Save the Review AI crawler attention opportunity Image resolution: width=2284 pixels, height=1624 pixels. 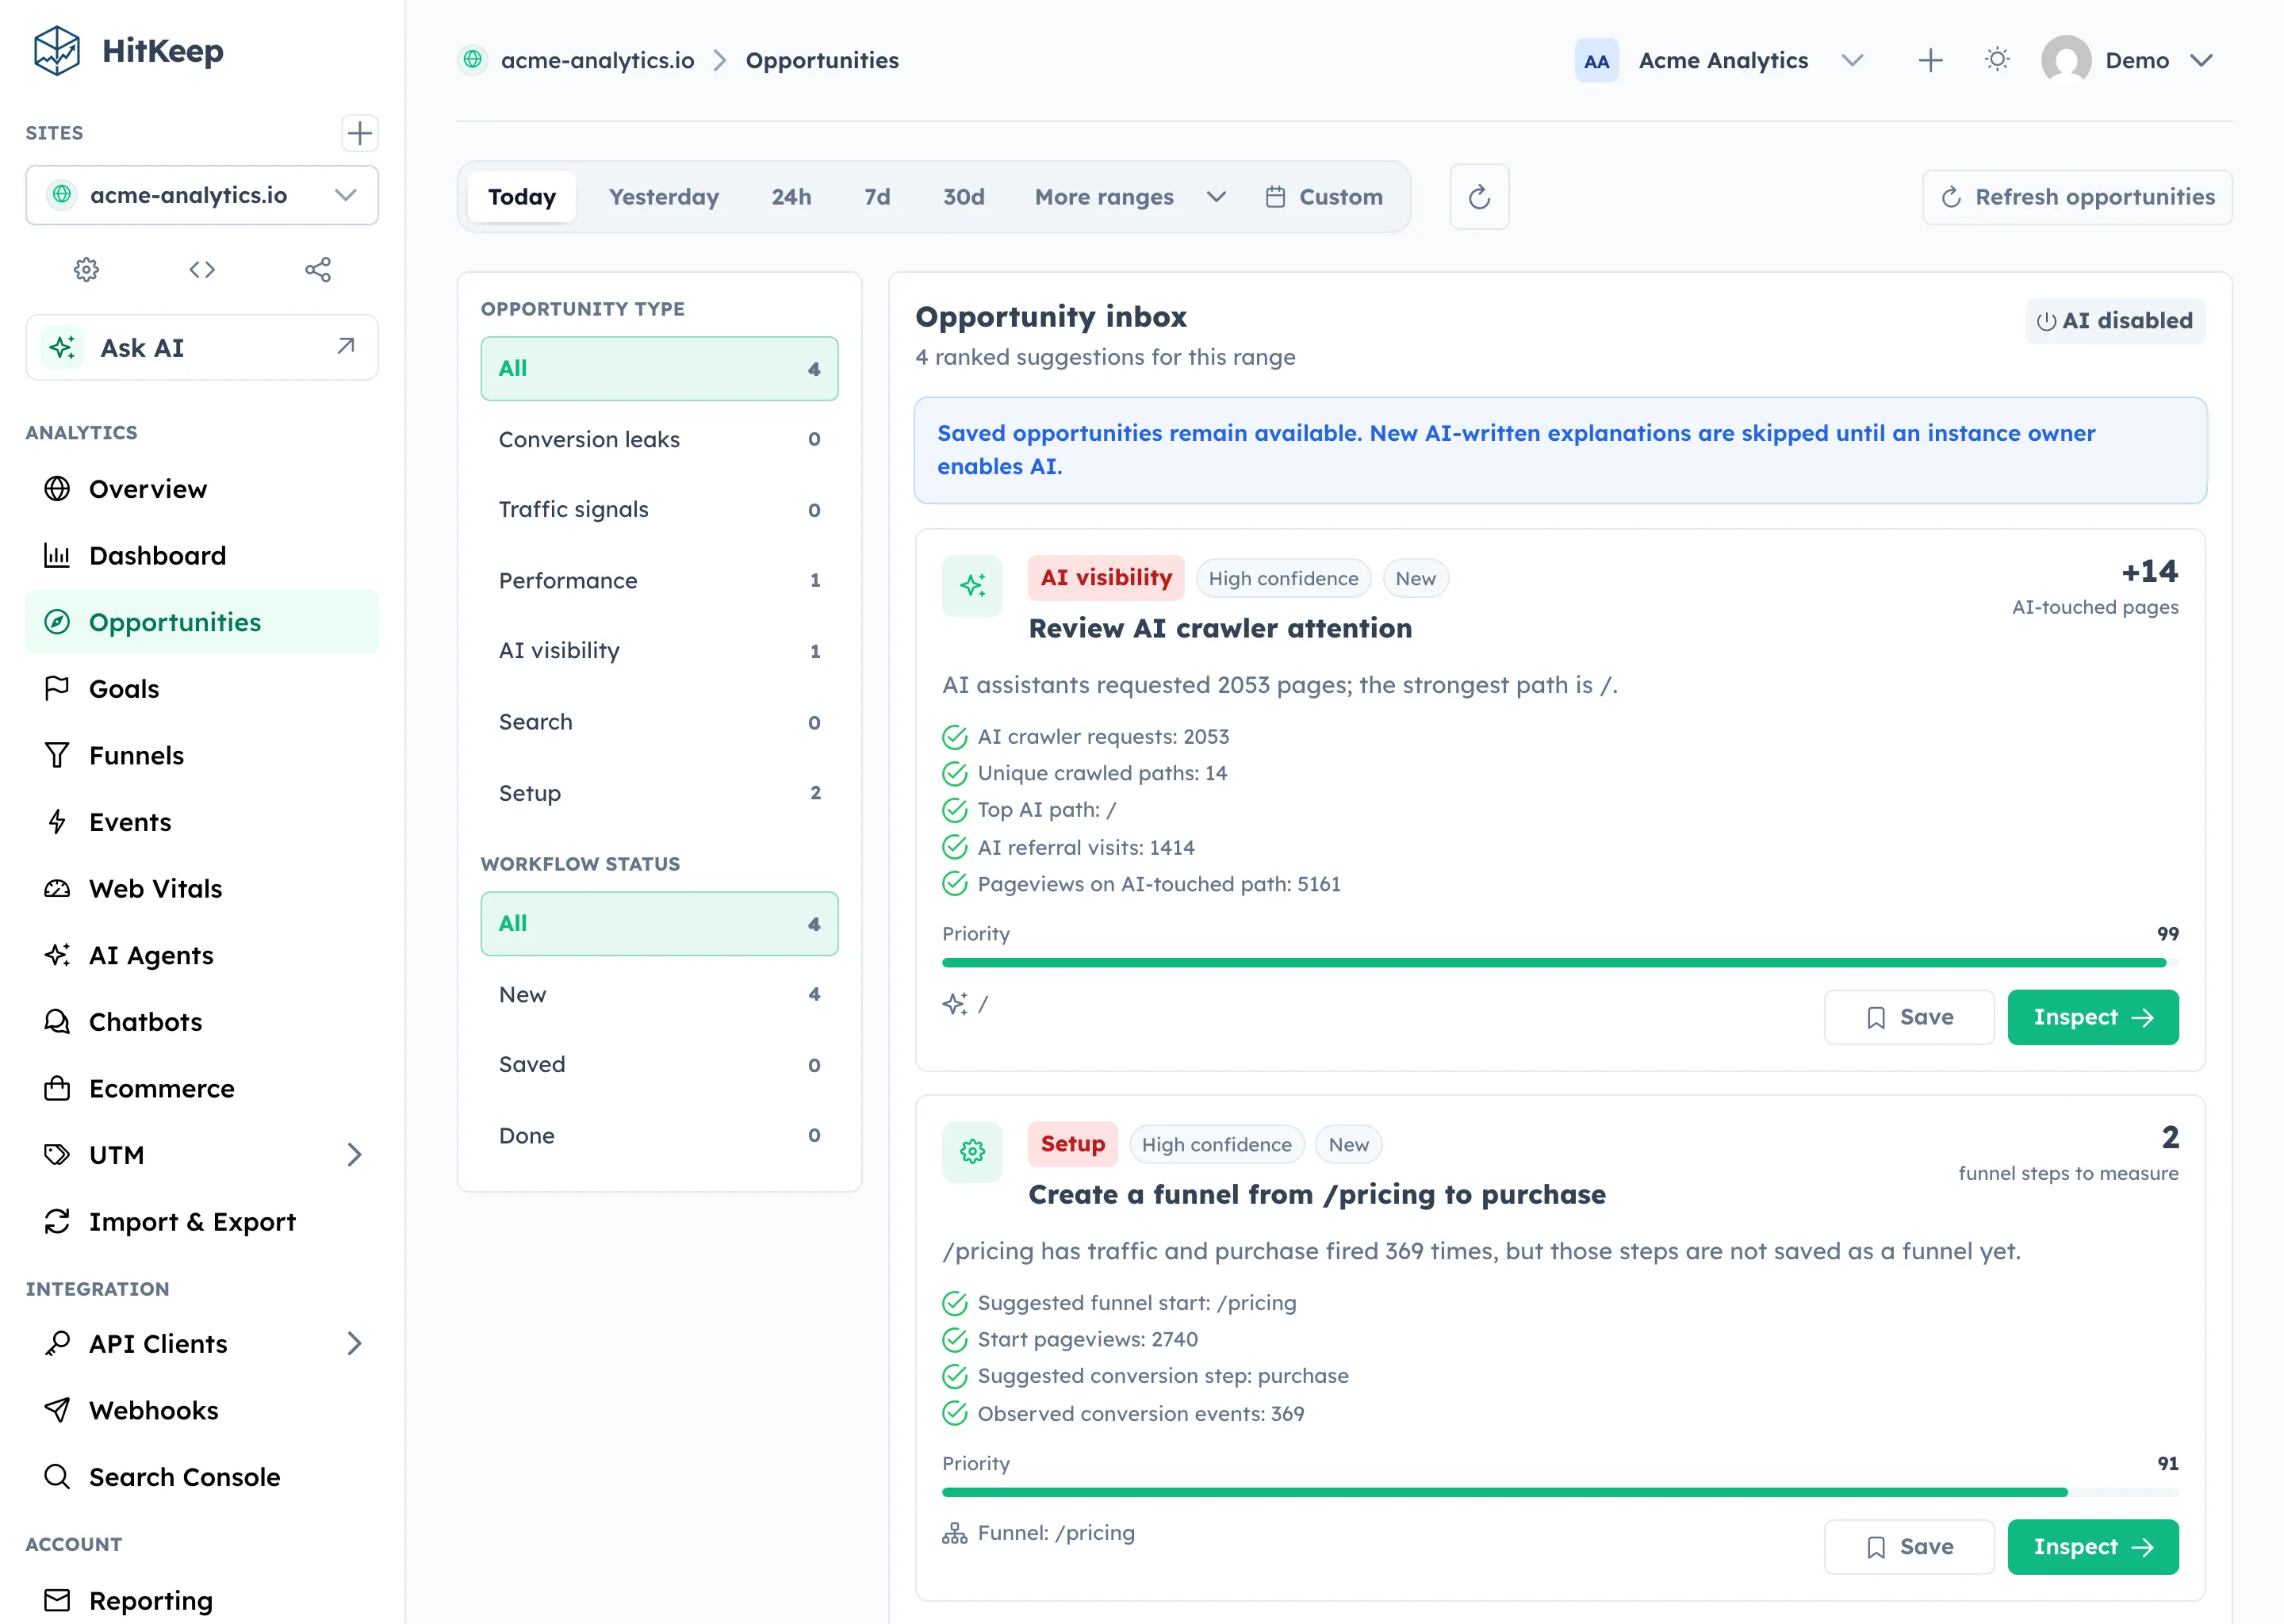1908,1017
